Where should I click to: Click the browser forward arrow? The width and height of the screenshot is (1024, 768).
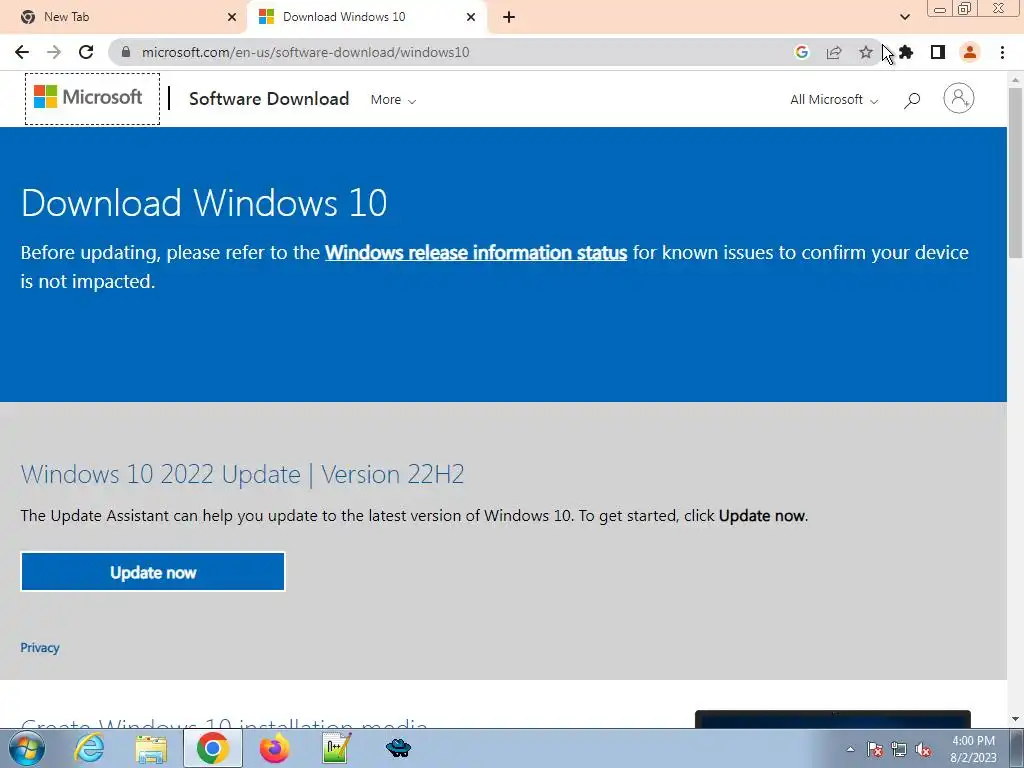tap(54, 52)
